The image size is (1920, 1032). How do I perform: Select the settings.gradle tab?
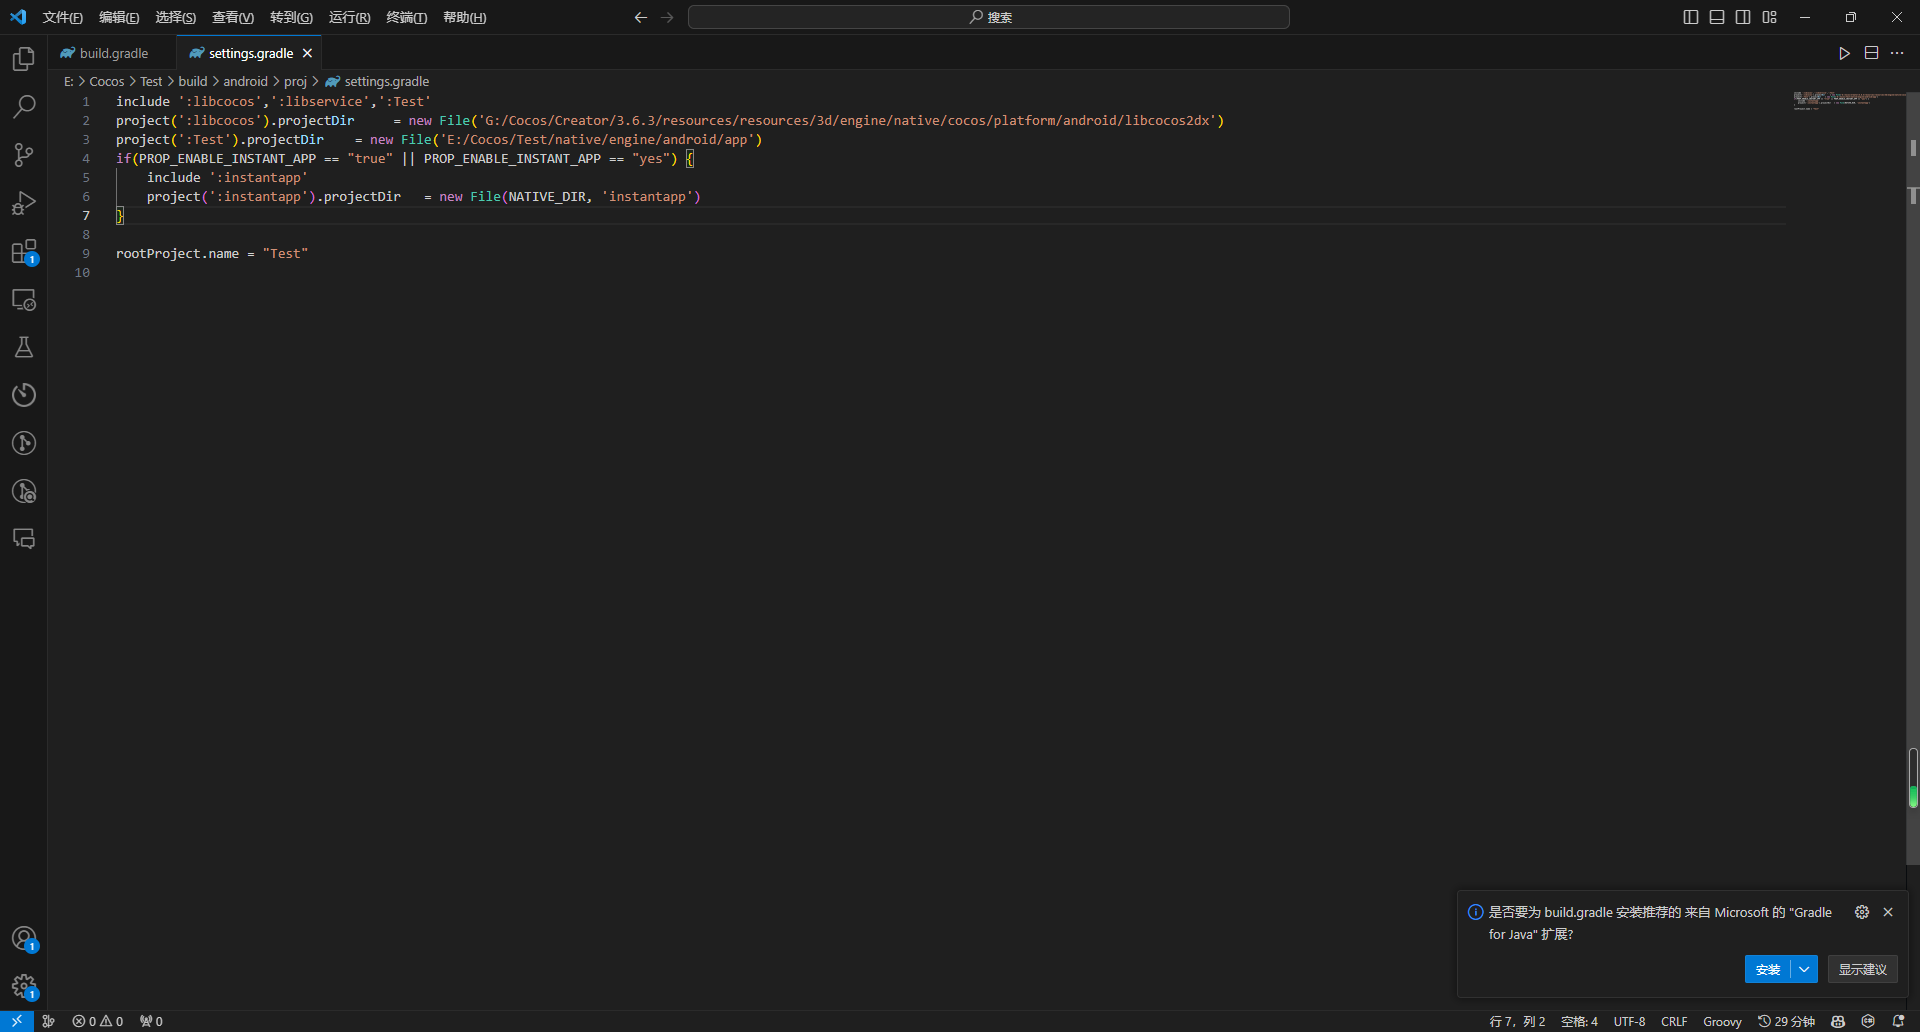point(249,53)
